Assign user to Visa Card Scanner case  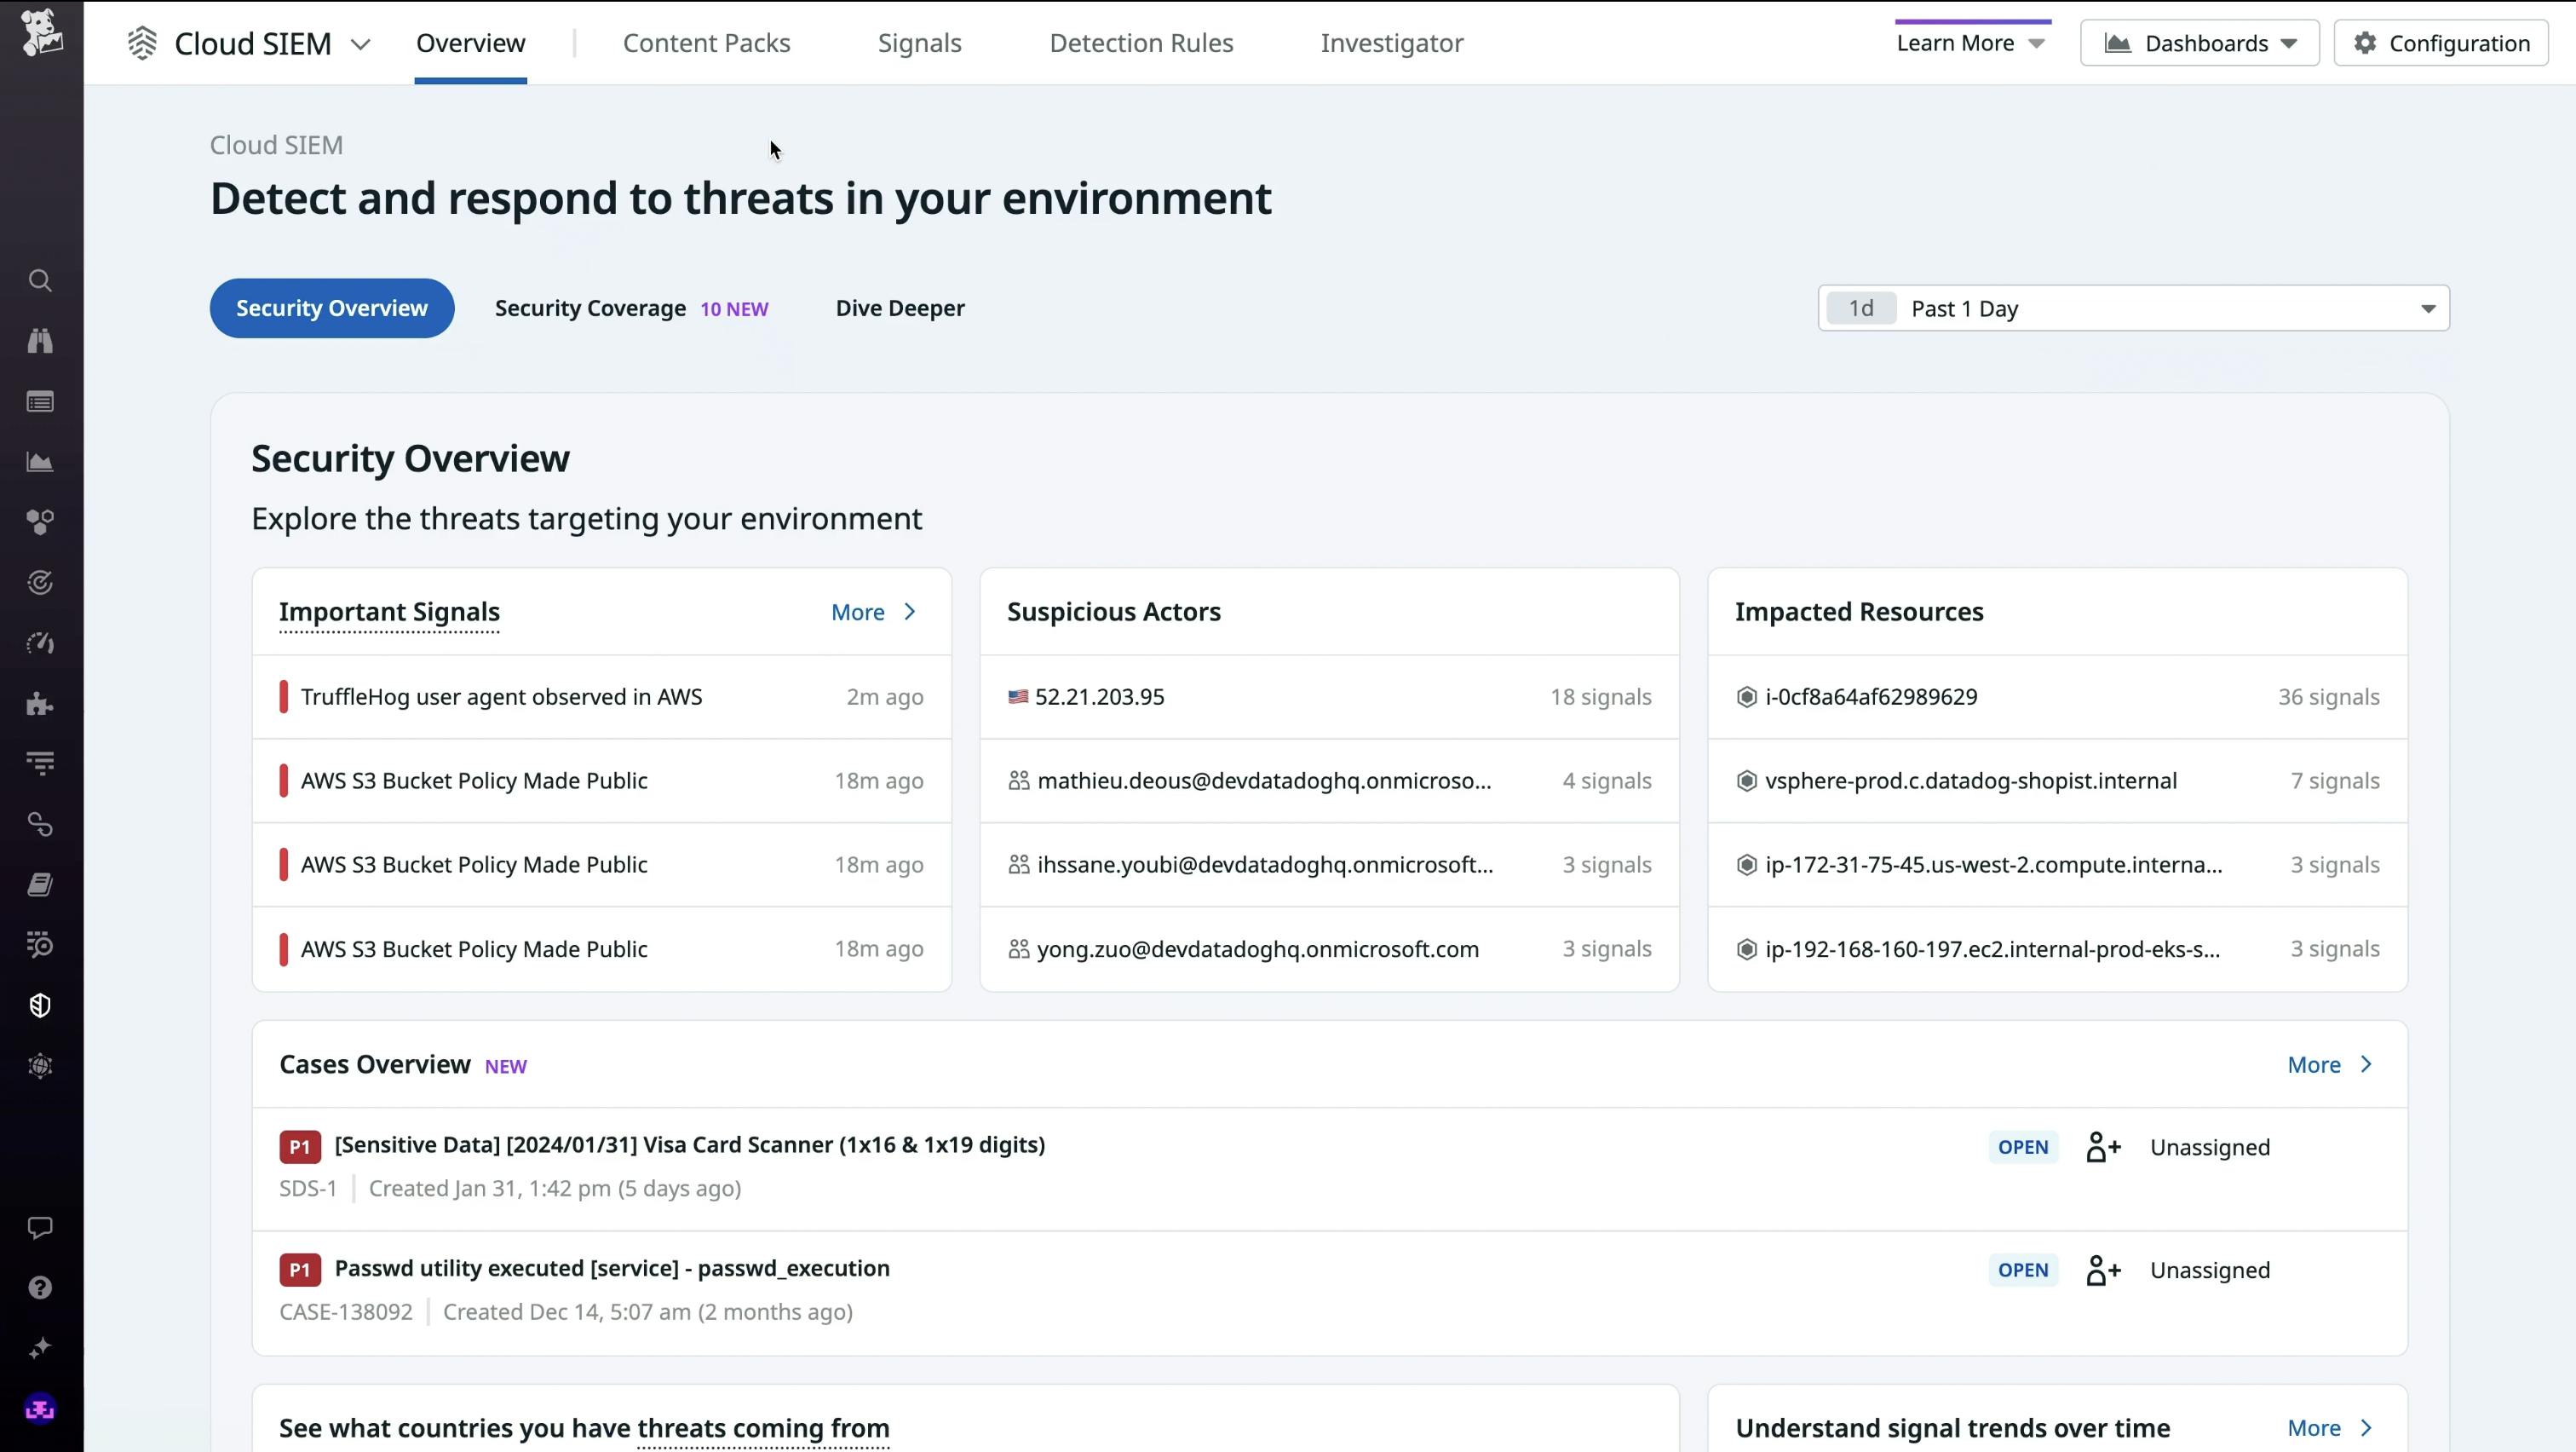[x=2103, y=1147]
